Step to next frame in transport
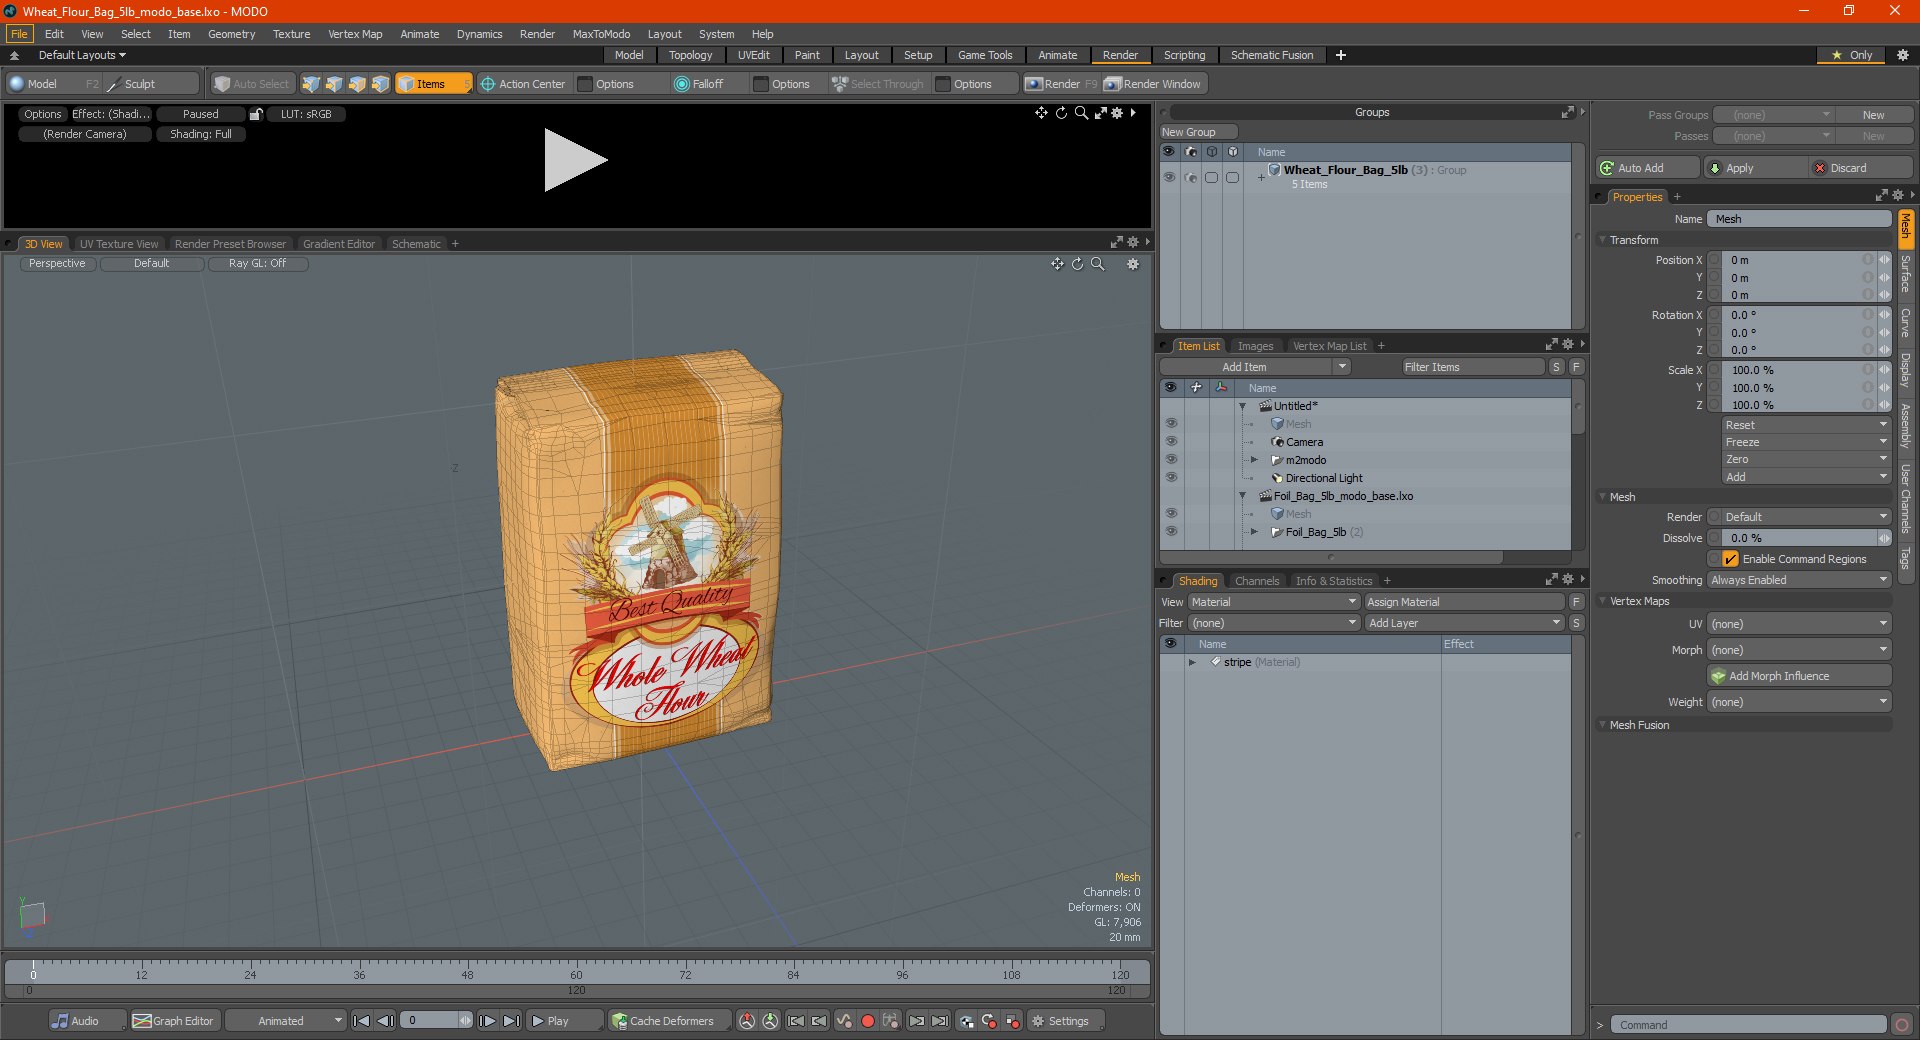 pyautogui.click(x=488, y=1021)
